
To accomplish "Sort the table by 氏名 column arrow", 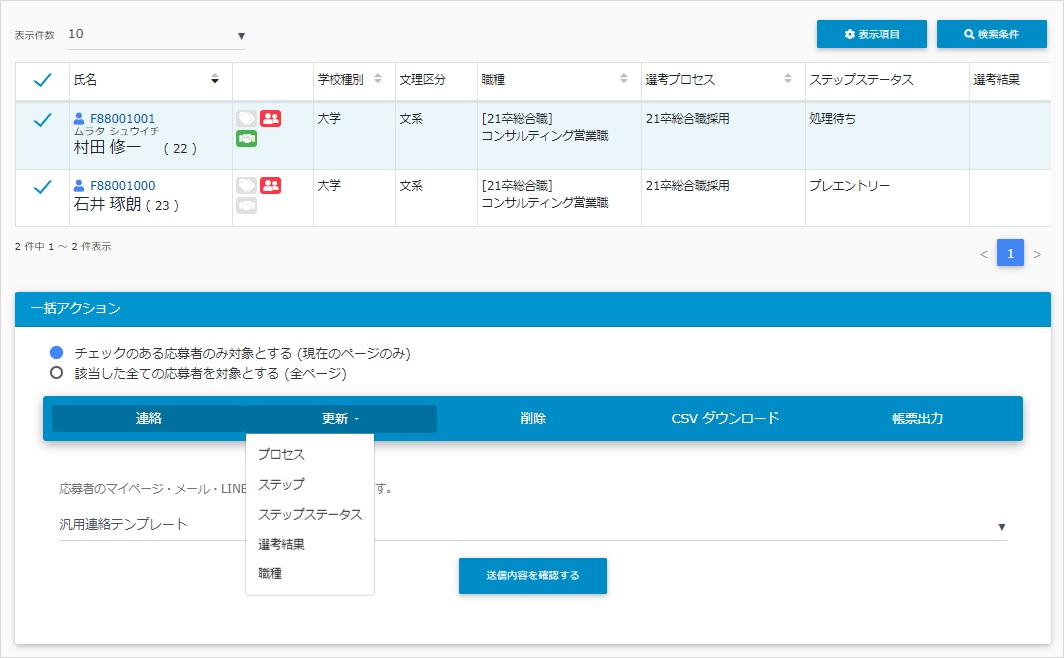I will [x=214, y=80].
